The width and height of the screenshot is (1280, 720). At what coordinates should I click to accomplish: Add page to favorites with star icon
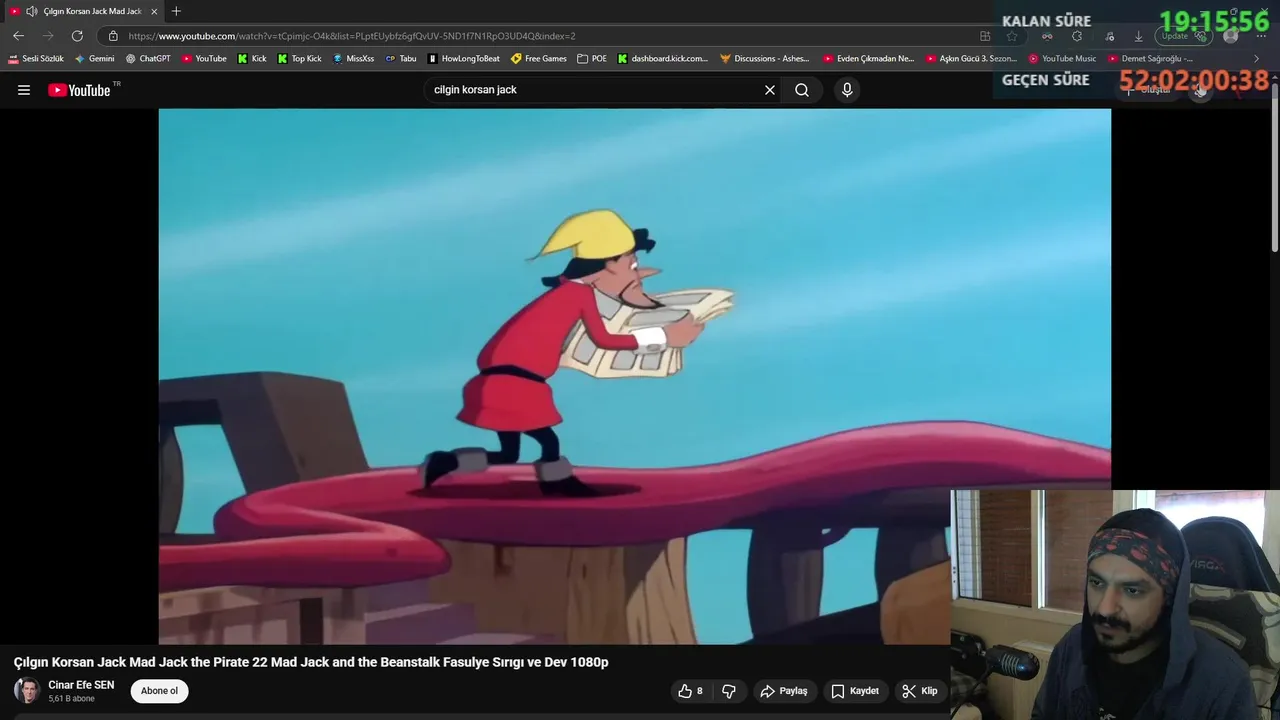pos(1012,36)
